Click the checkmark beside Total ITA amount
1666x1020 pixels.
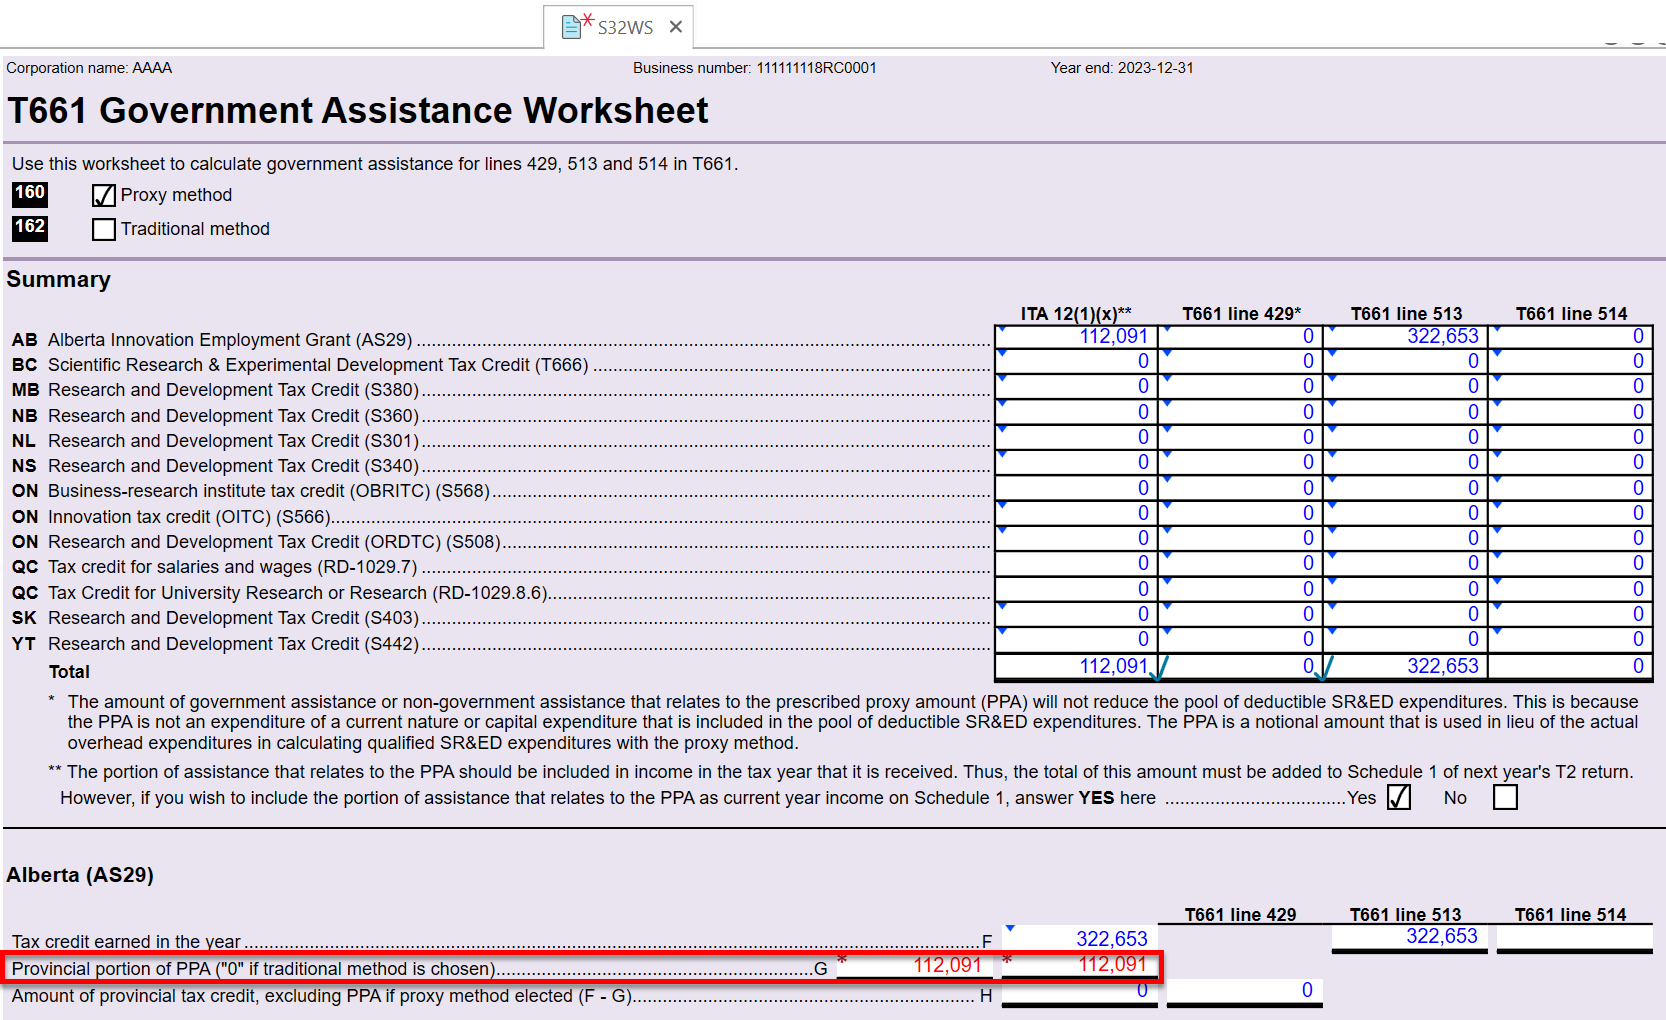coord(1161,668)
